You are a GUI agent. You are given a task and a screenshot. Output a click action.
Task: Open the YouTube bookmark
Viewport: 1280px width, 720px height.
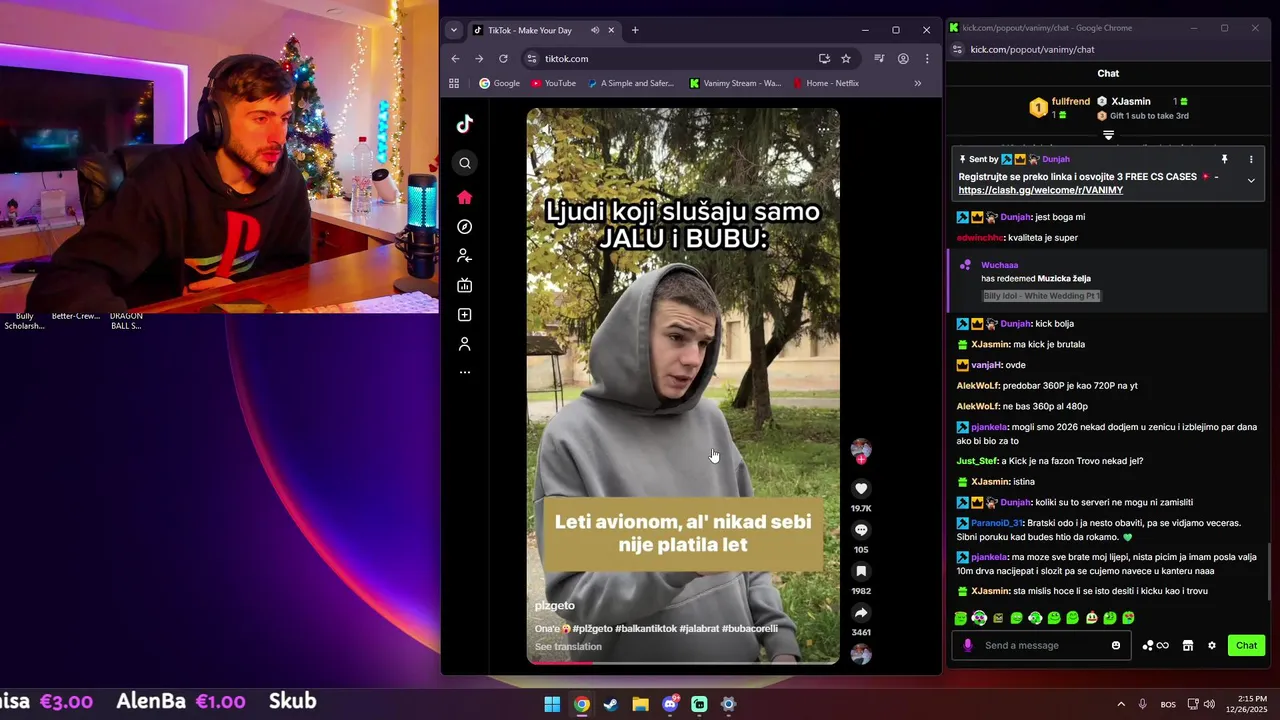[x=553, y=83]
